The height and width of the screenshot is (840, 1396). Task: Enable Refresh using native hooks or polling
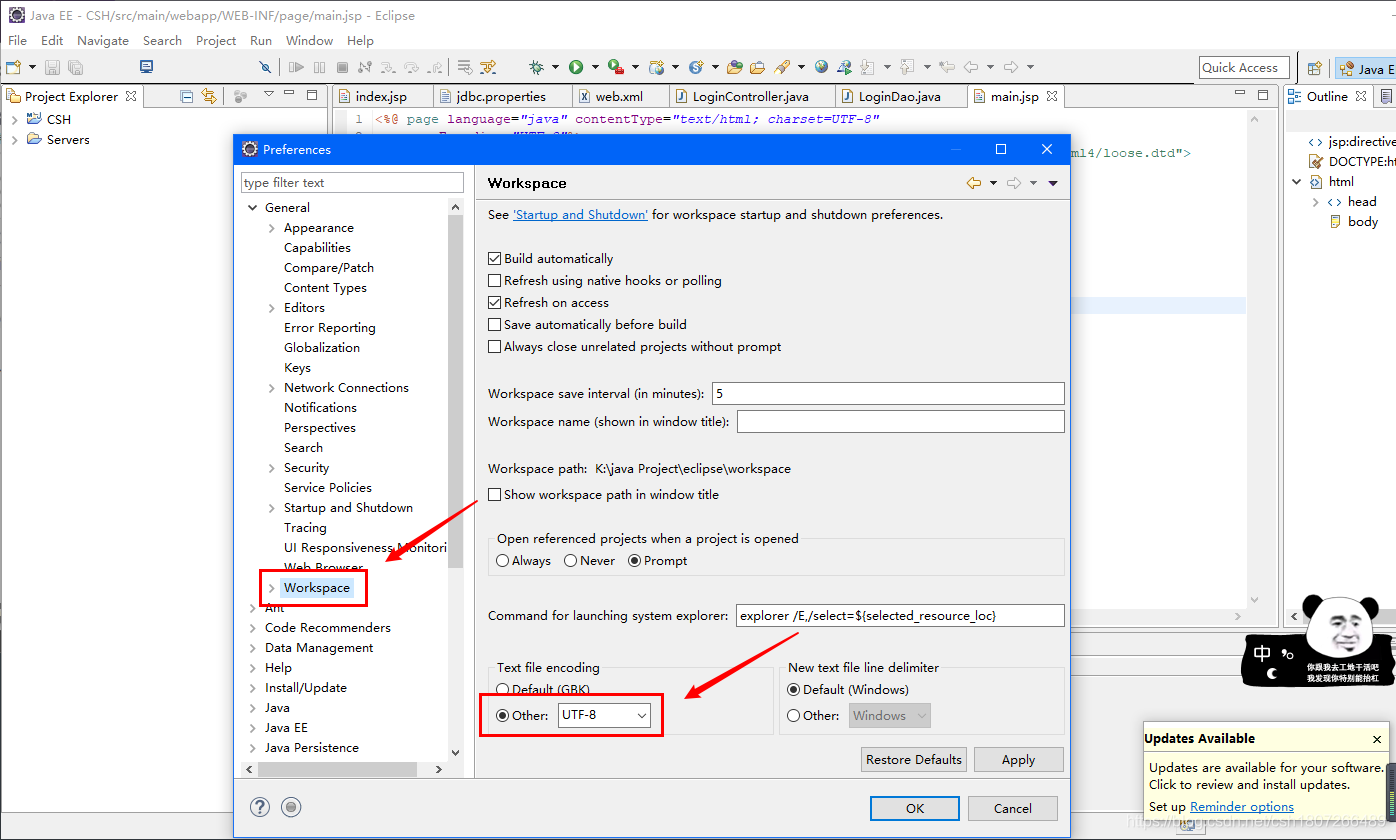(494, 280)
